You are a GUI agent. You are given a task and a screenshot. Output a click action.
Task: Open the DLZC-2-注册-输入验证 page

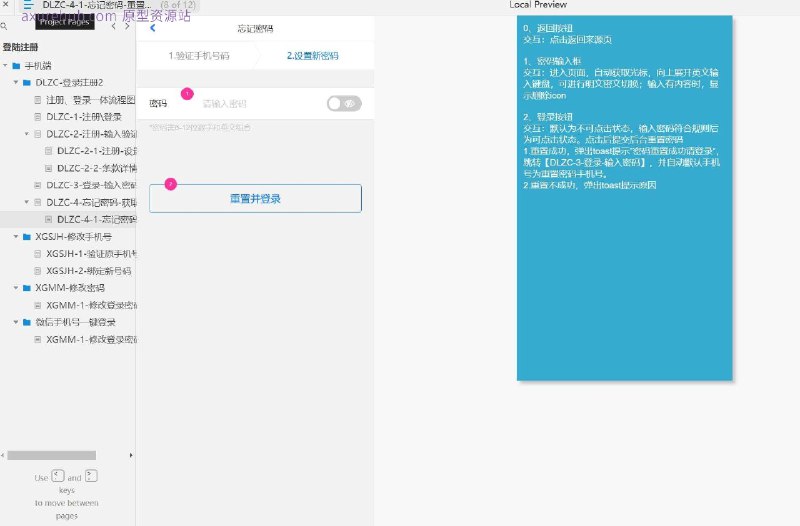click(x=91, y=134)
